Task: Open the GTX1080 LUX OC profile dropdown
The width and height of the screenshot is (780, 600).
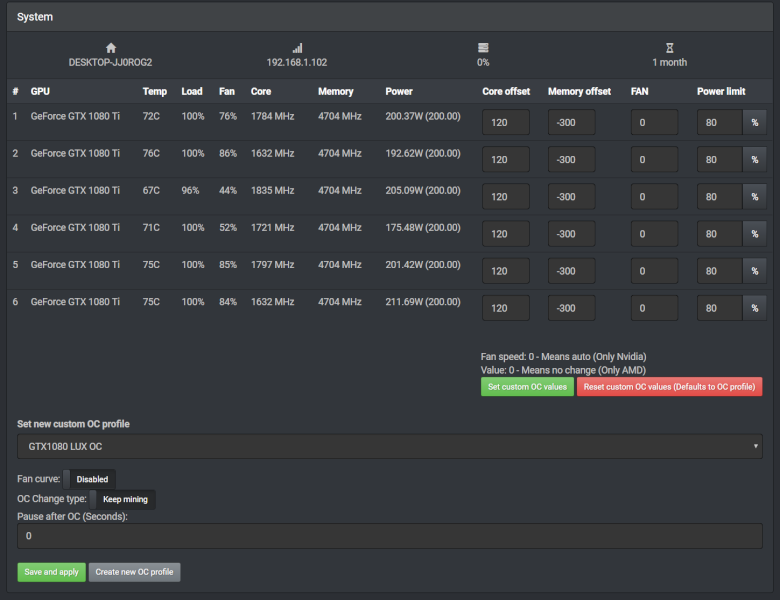Action: coord(390,446)
